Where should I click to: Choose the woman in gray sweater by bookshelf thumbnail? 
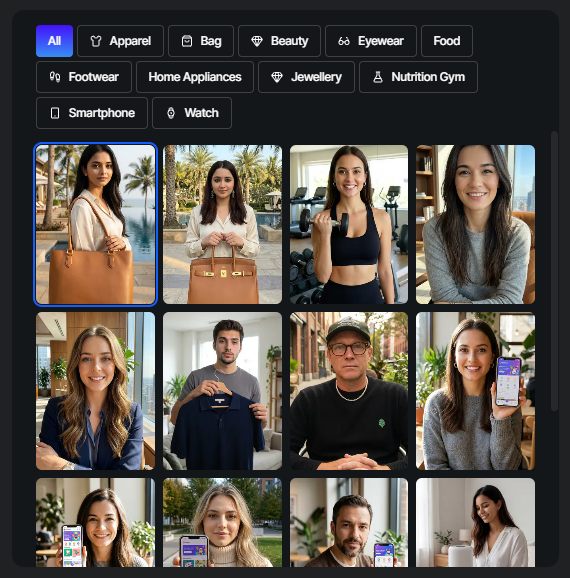[x=475, y=224]
